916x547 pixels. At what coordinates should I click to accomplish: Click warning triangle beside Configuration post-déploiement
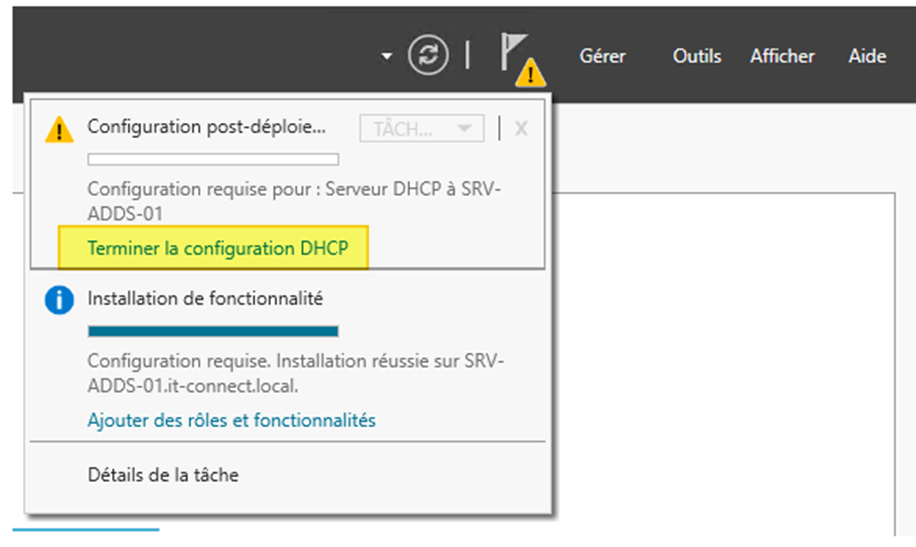click(60, 129)
